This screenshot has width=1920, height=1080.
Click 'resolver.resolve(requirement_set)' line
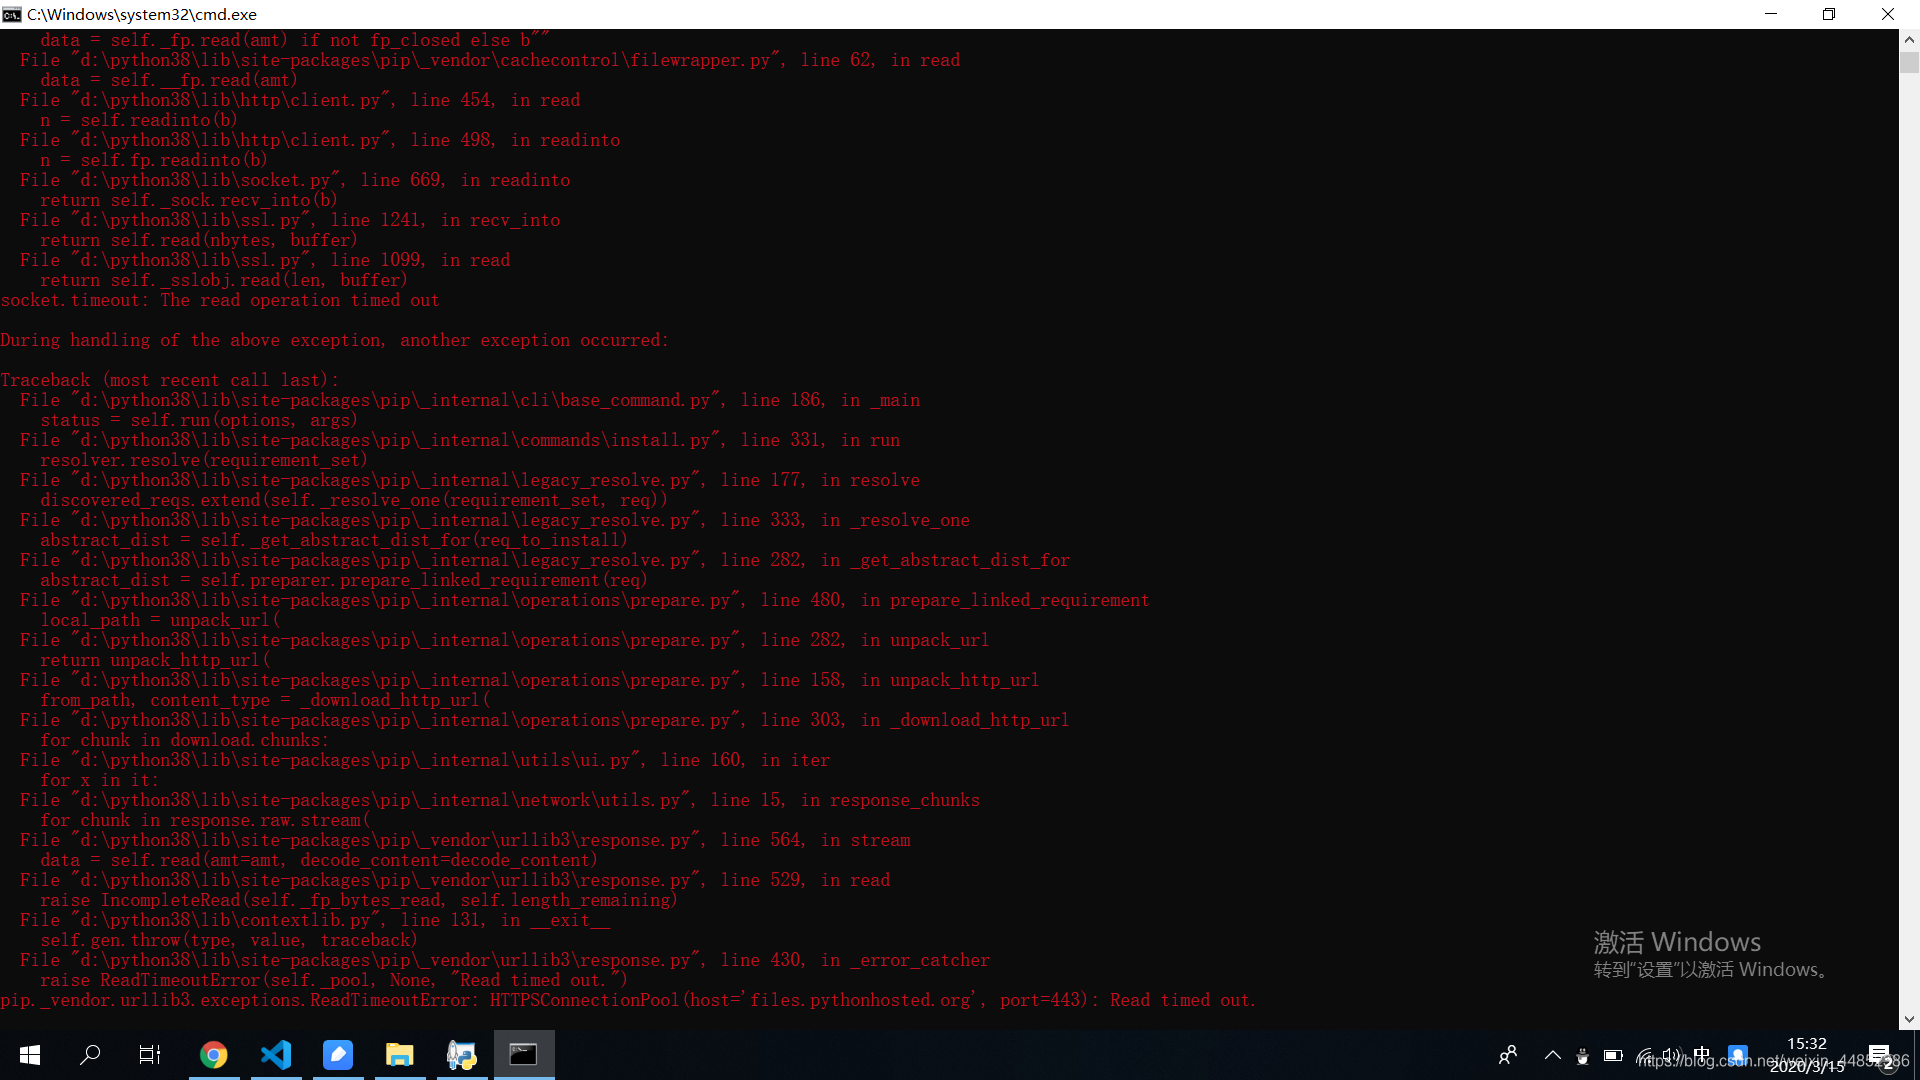204,460
